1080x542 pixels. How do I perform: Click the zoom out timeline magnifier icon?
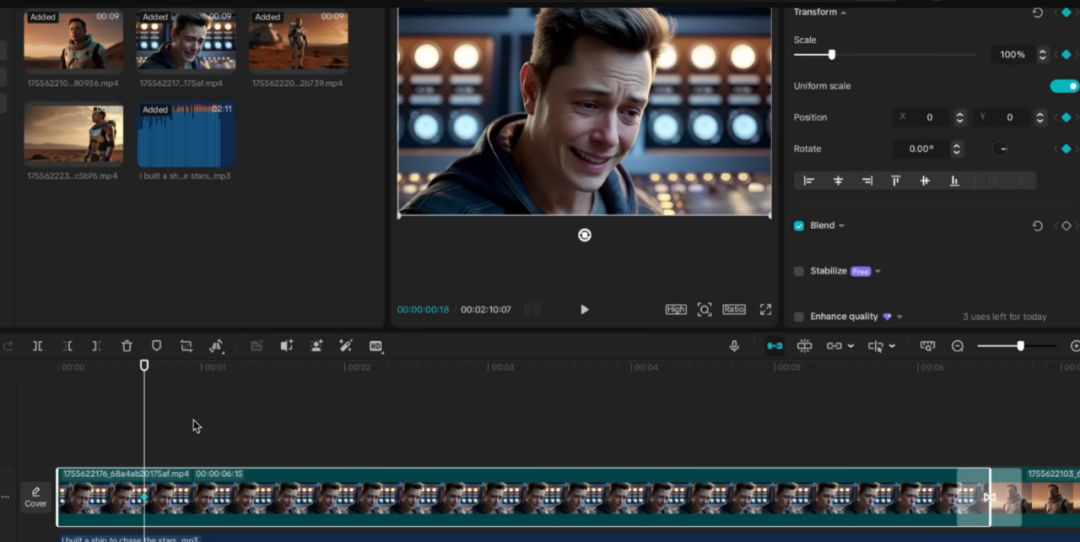click(957, 346)
